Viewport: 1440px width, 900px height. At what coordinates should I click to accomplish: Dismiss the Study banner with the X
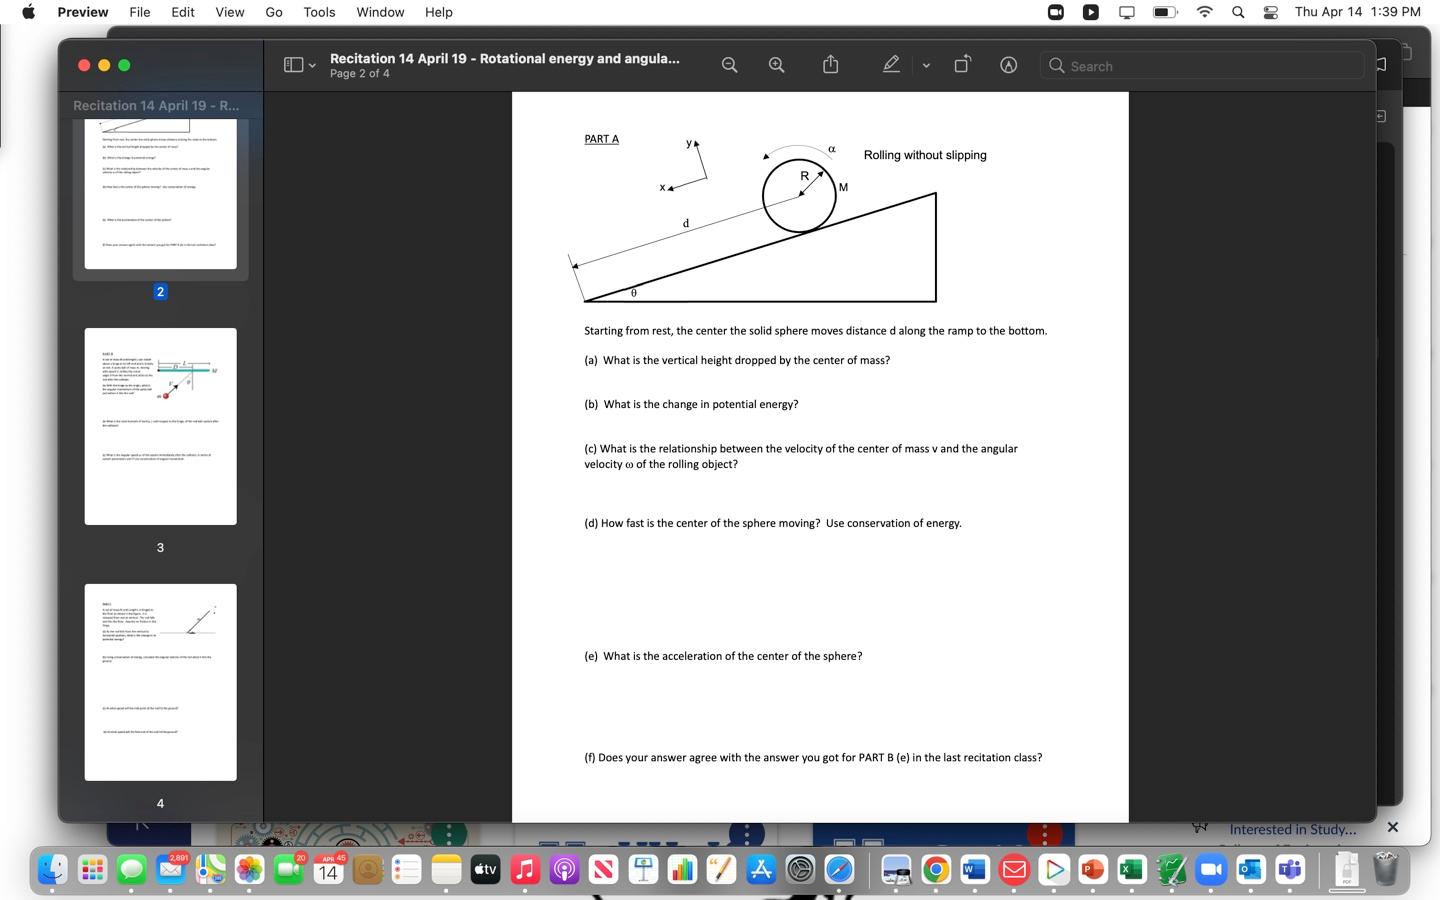click(1392, 827)
